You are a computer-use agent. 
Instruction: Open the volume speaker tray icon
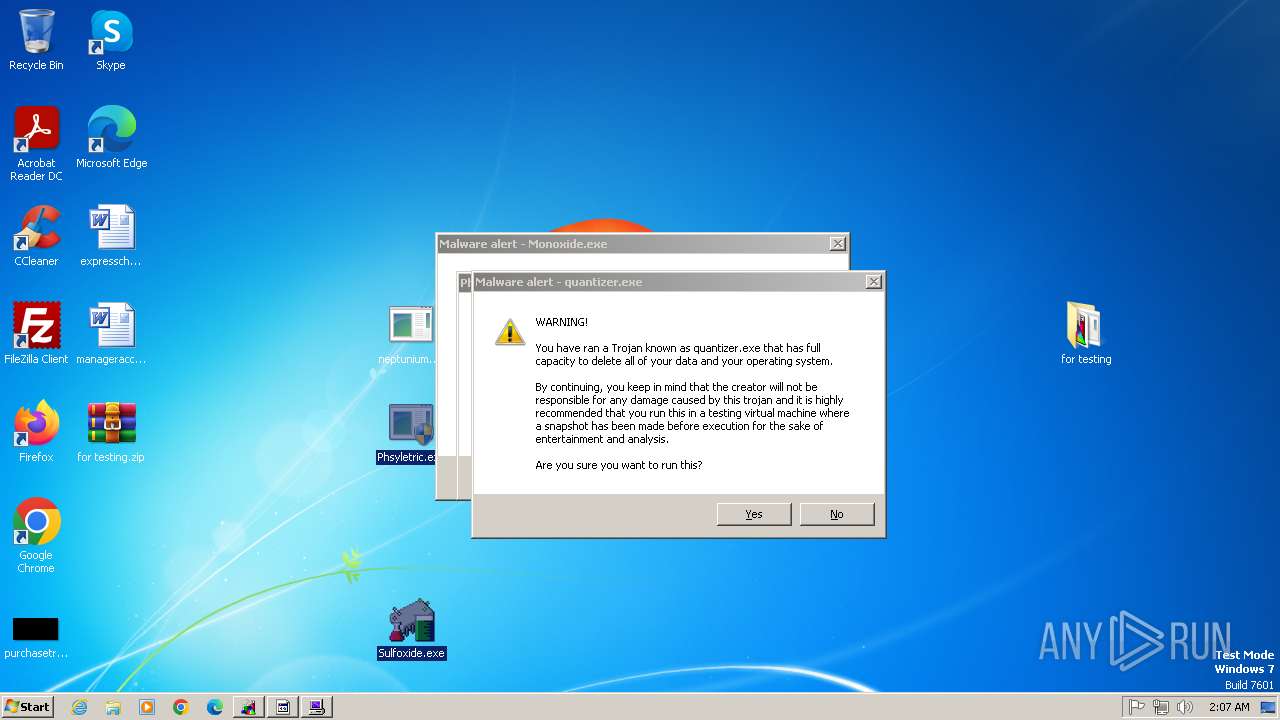pos(1185,707)
